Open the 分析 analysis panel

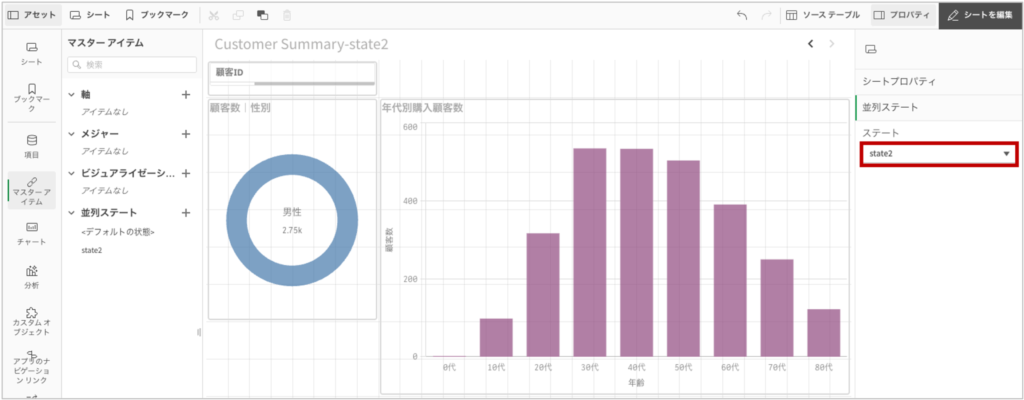31,276
